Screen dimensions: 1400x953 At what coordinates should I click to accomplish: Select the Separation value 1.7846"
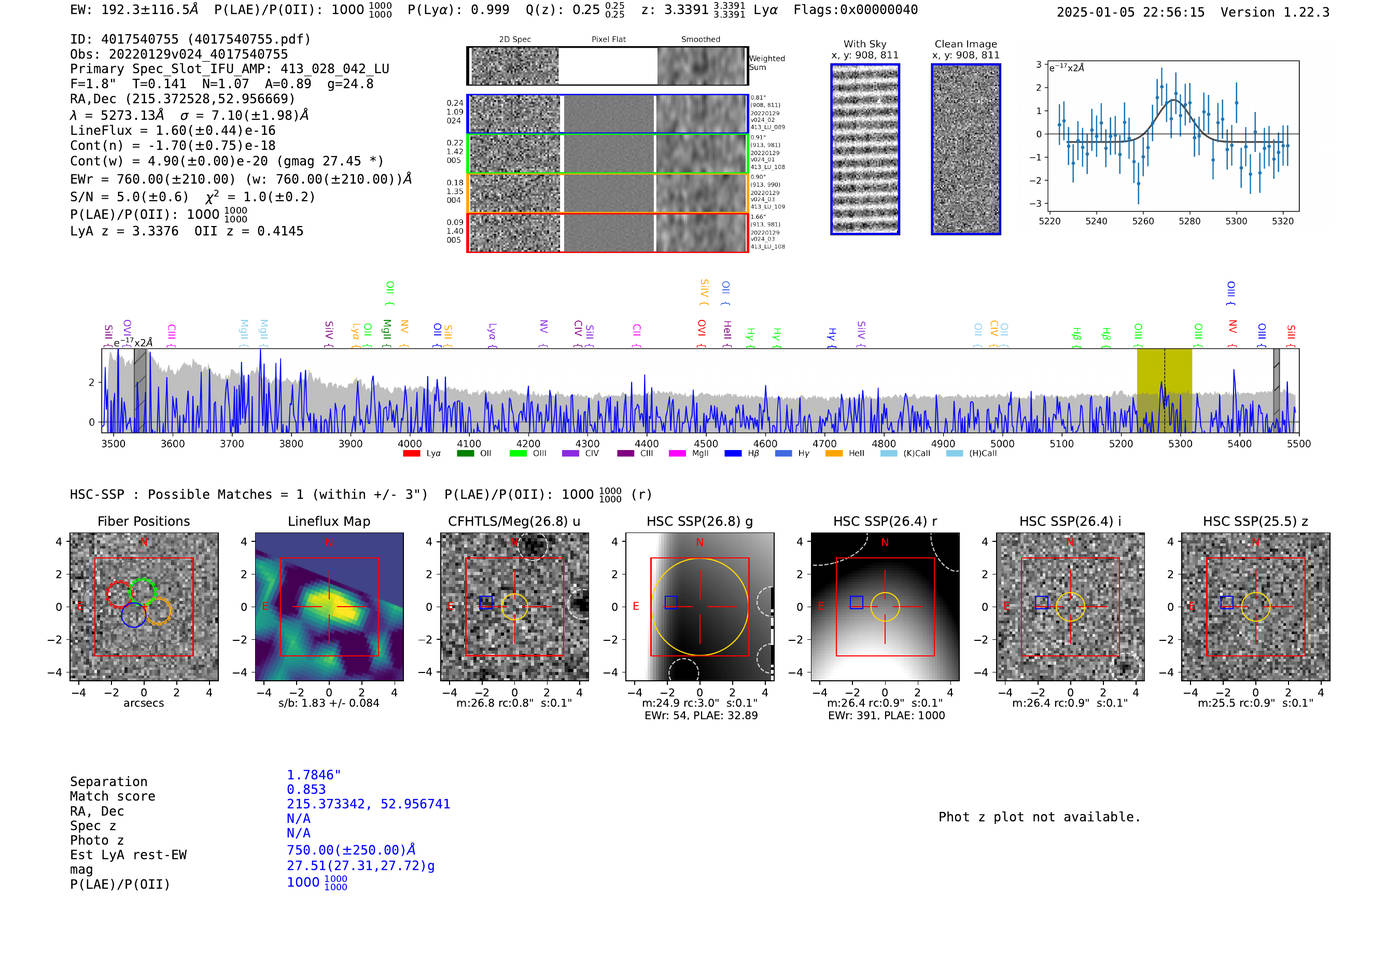pos(314,775)
